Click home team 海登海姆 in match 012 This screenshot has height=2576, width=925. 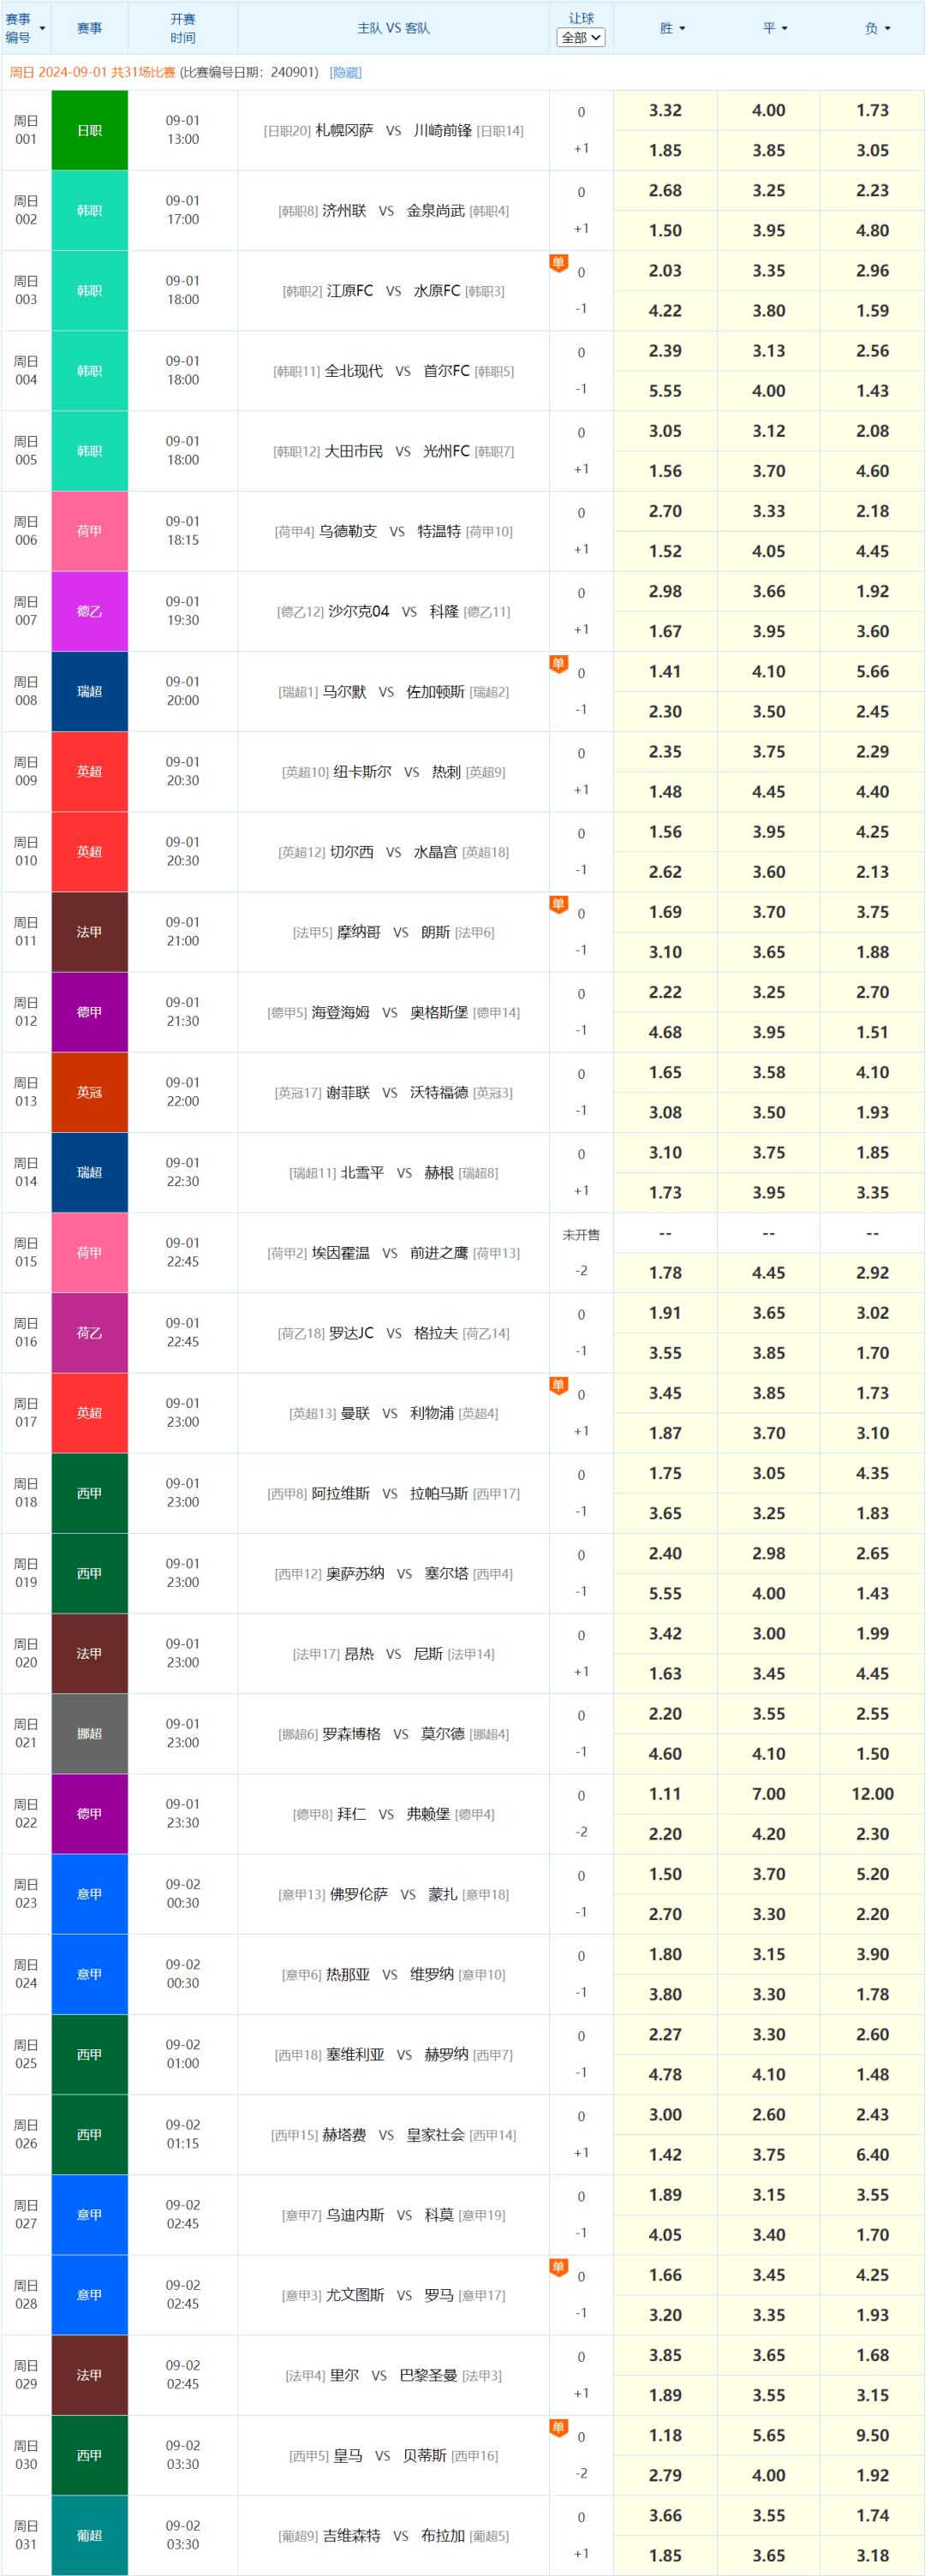tap(341, 1012)
